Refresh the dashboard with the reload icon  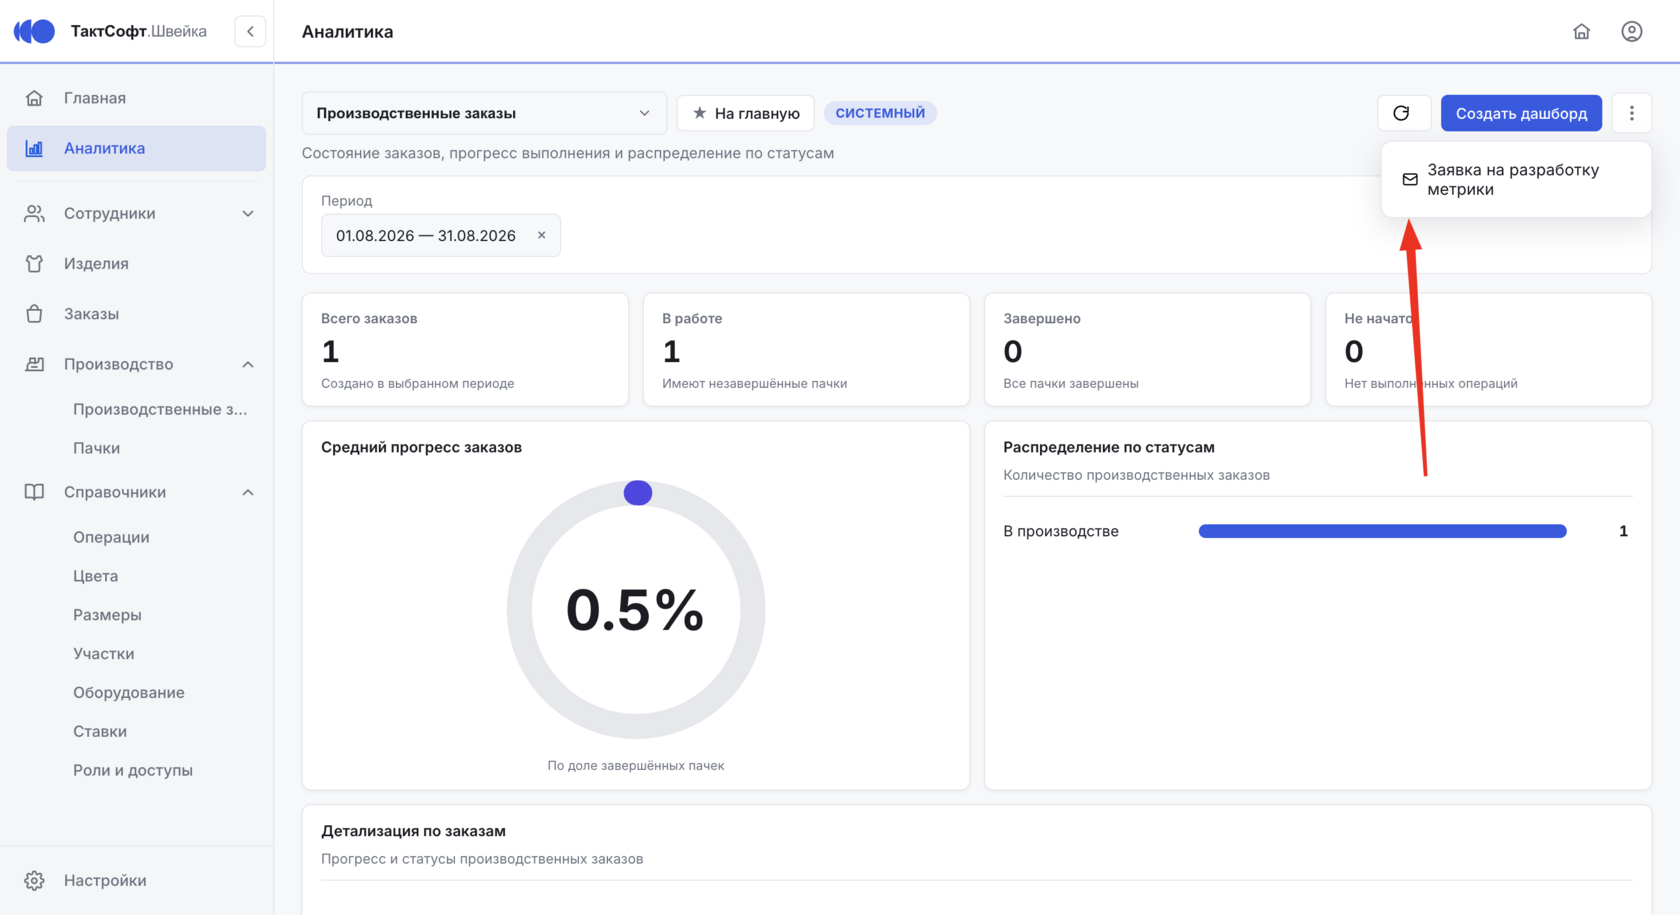(1402, 113)
